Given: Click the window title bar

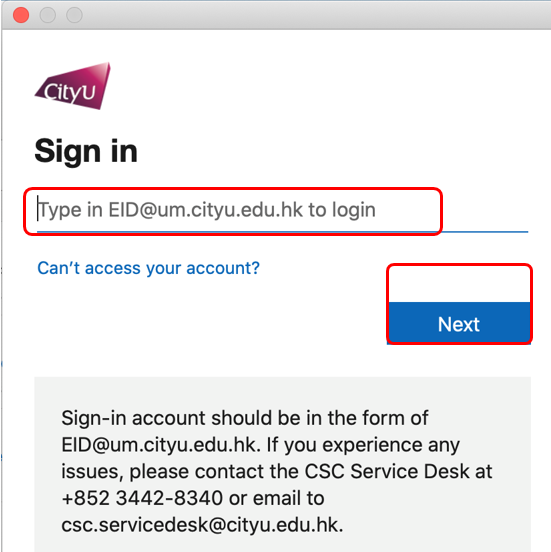Looking at the screenshot, I should point(275,15).
